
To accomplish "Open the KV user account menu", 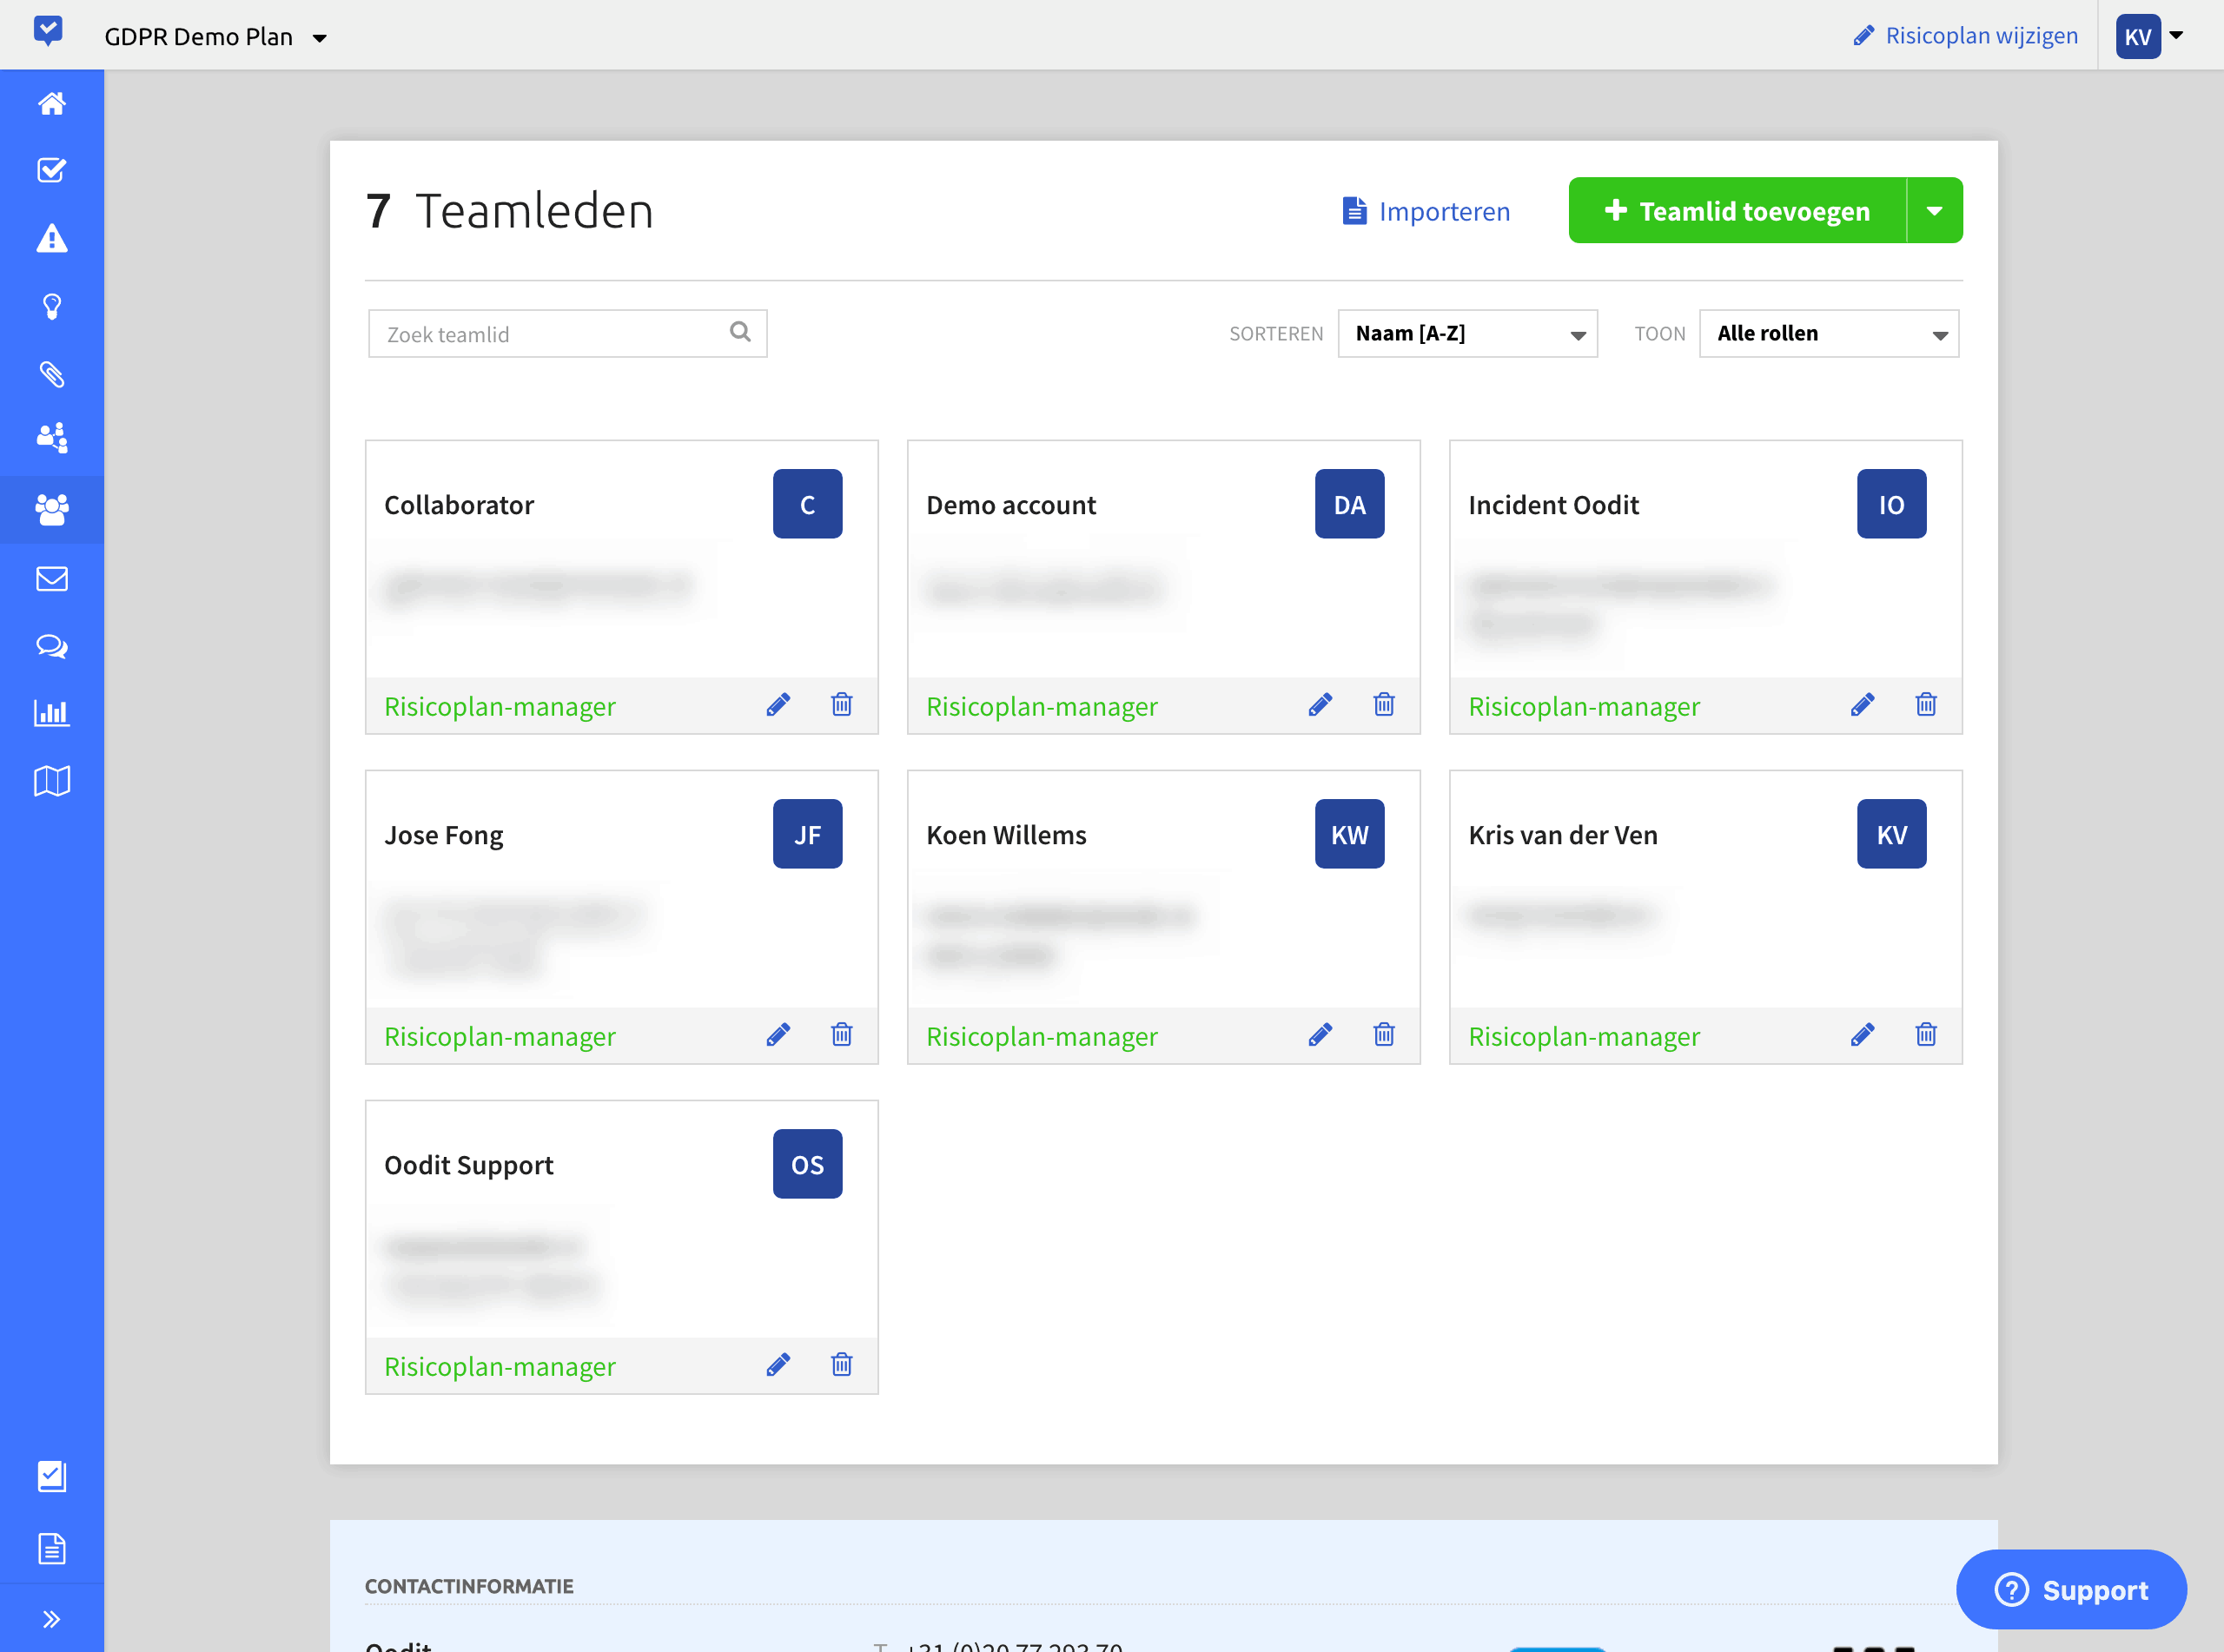I will [x=2150, y=36].
